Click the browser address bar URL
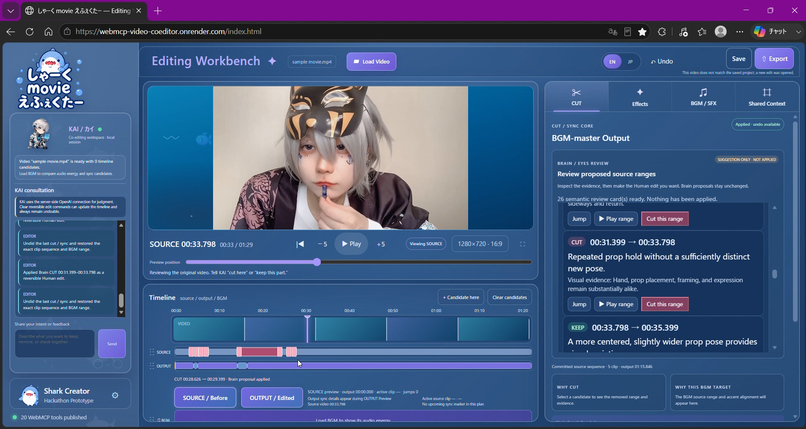The height and width of the screenshot is (429, 806). coord(168,31)
